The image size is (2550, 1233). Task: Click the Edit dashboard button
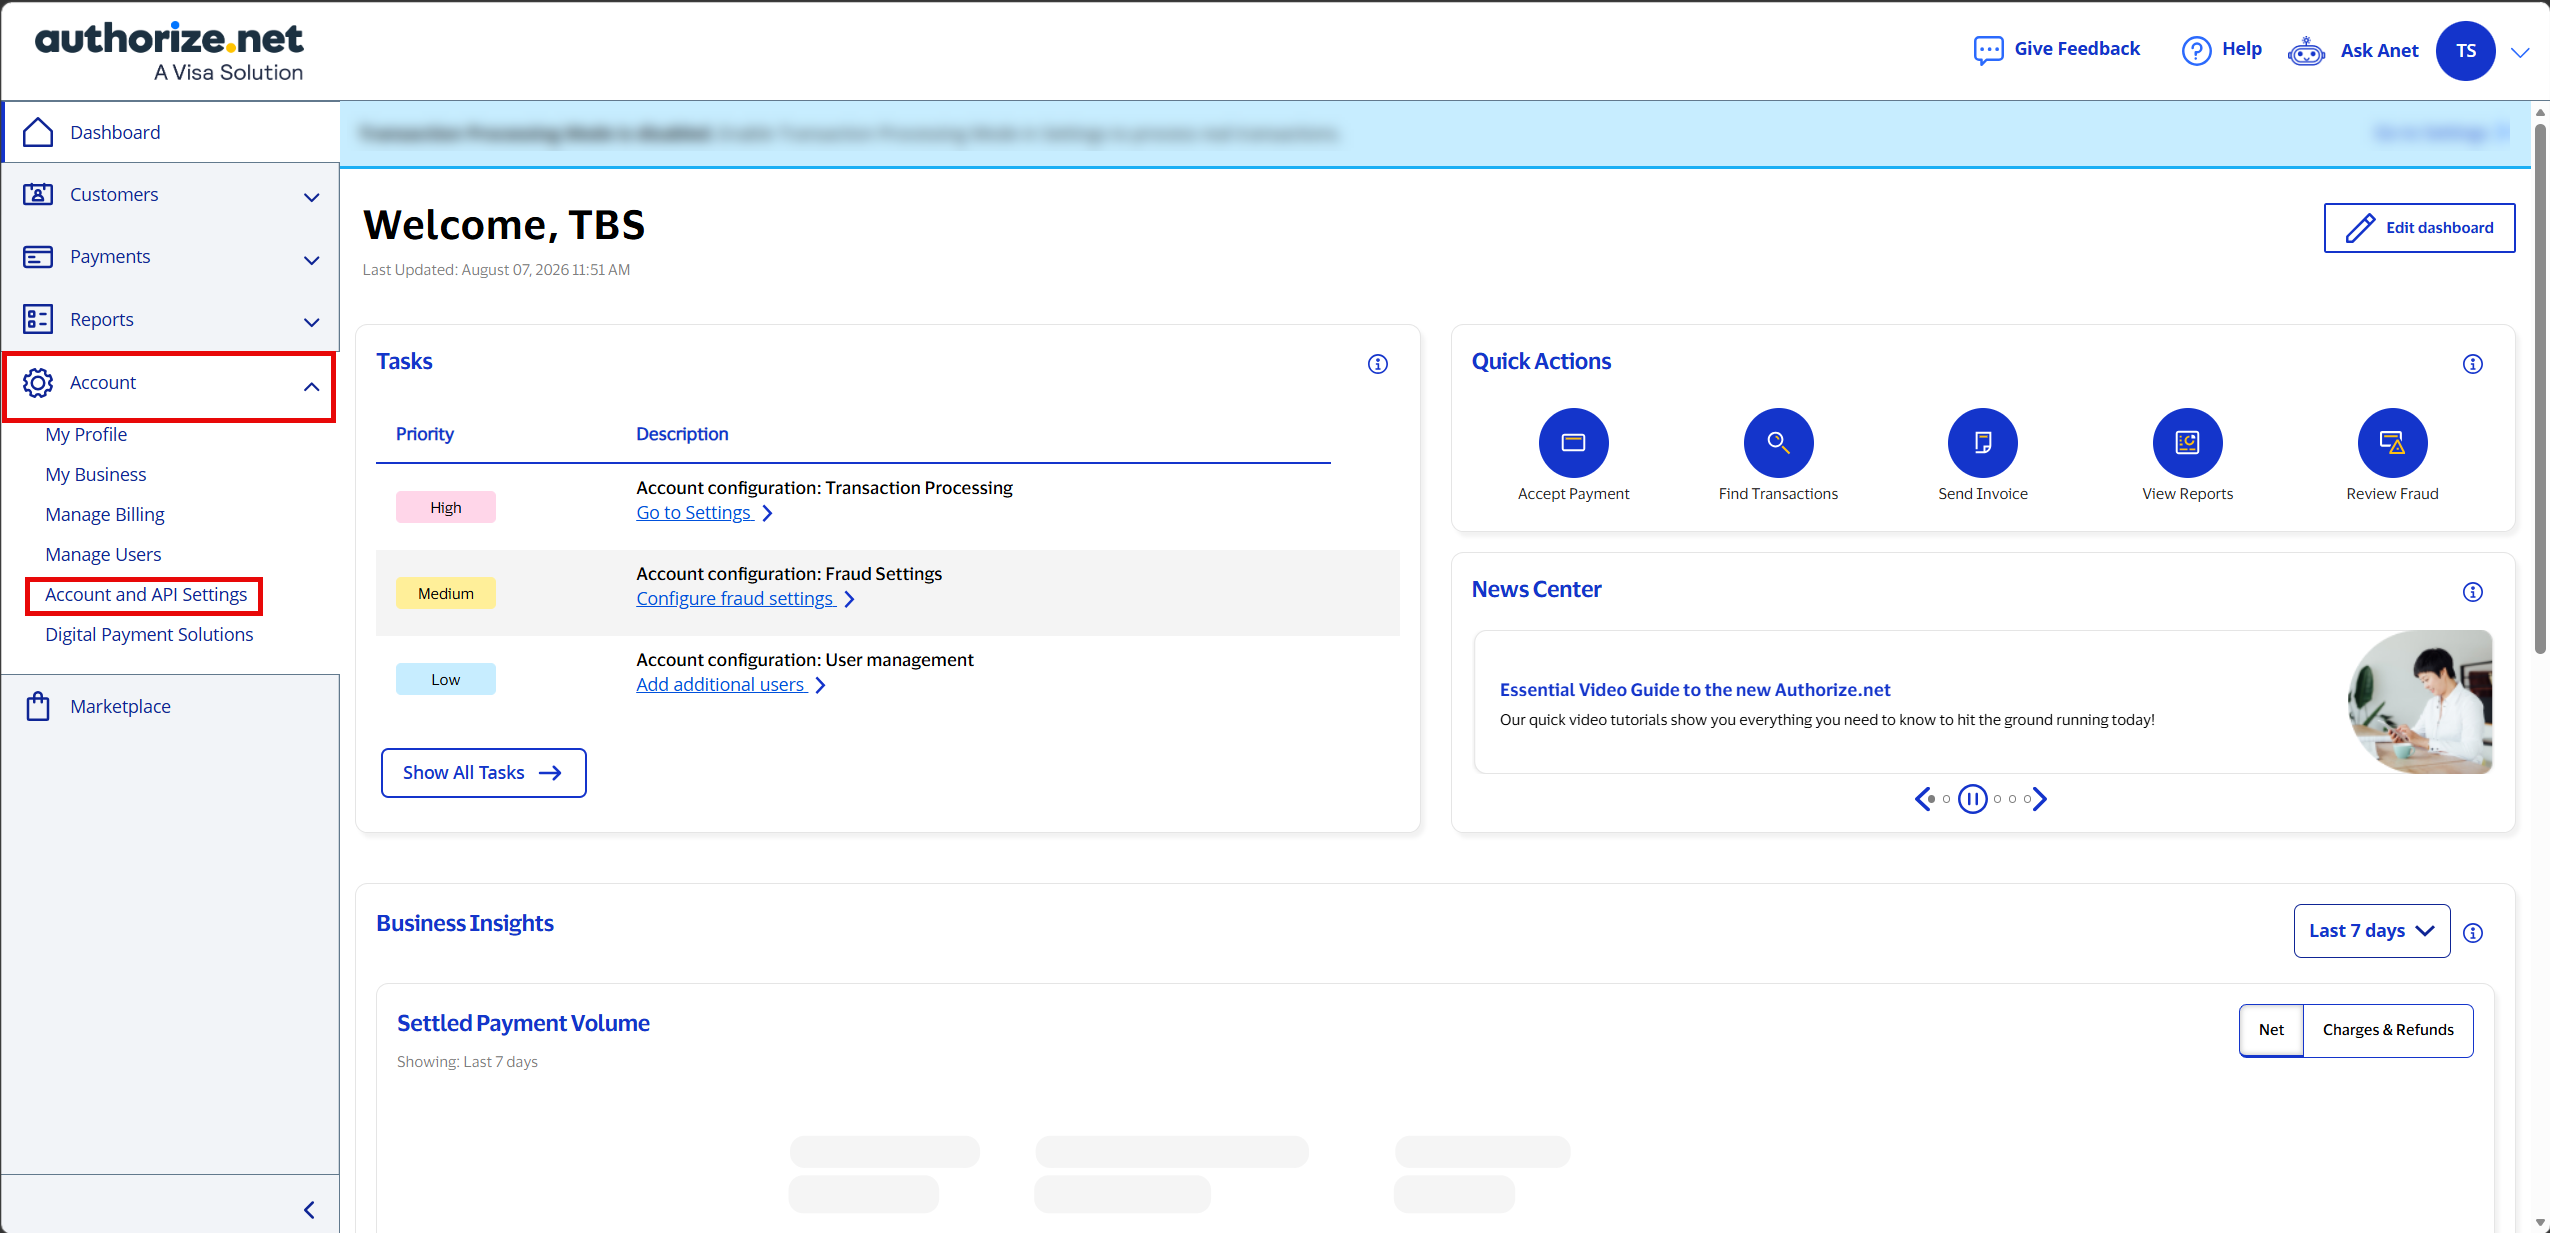[x=2419, y=228]
